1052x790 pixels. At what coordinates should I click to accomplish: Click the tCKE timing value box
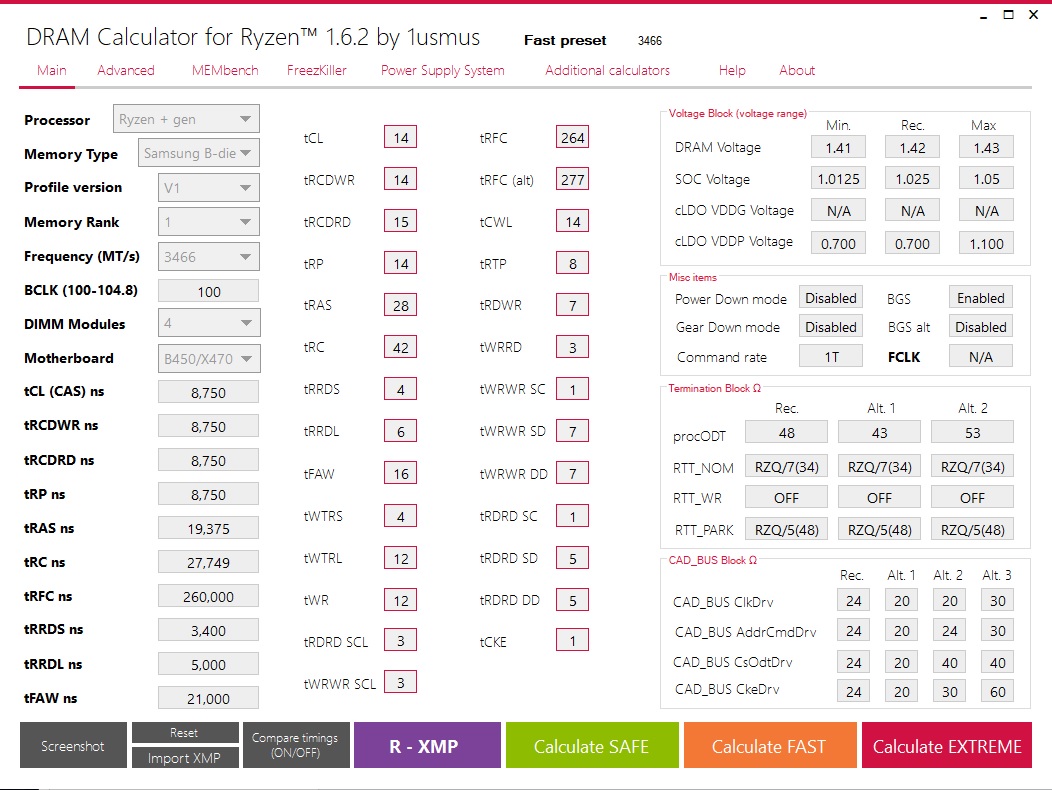coord(572,640)
